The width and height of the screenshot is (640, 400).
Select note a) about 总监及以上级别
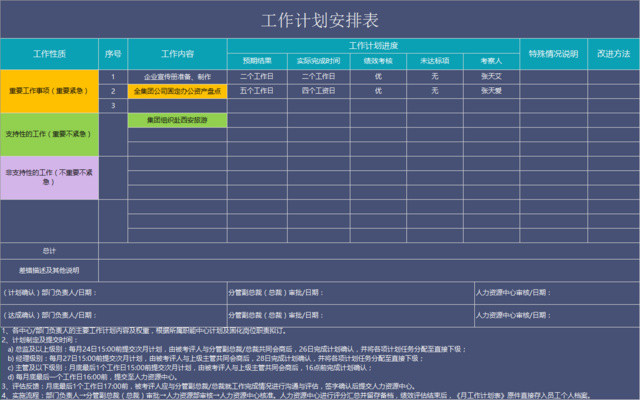[x=236, y=349]
